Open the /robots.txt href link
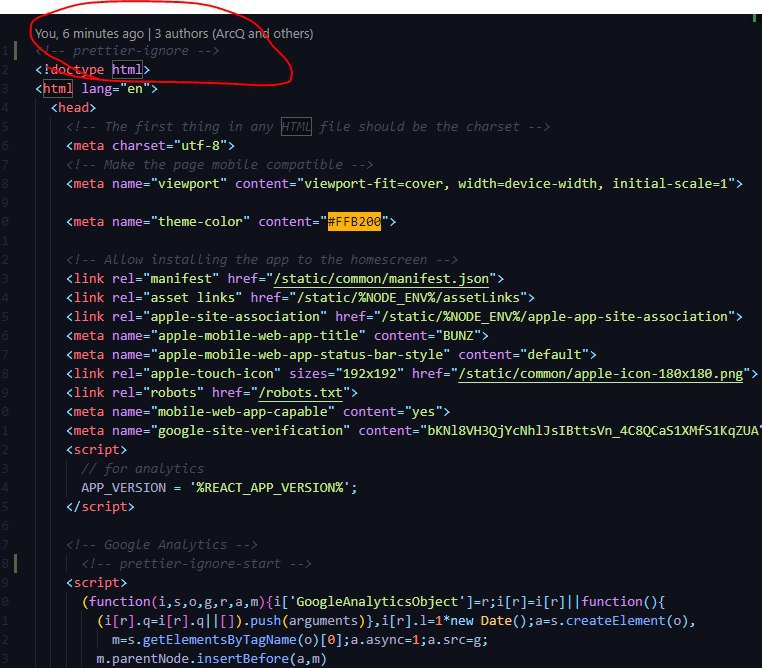762x668 pixels. (x=300, y=393)
